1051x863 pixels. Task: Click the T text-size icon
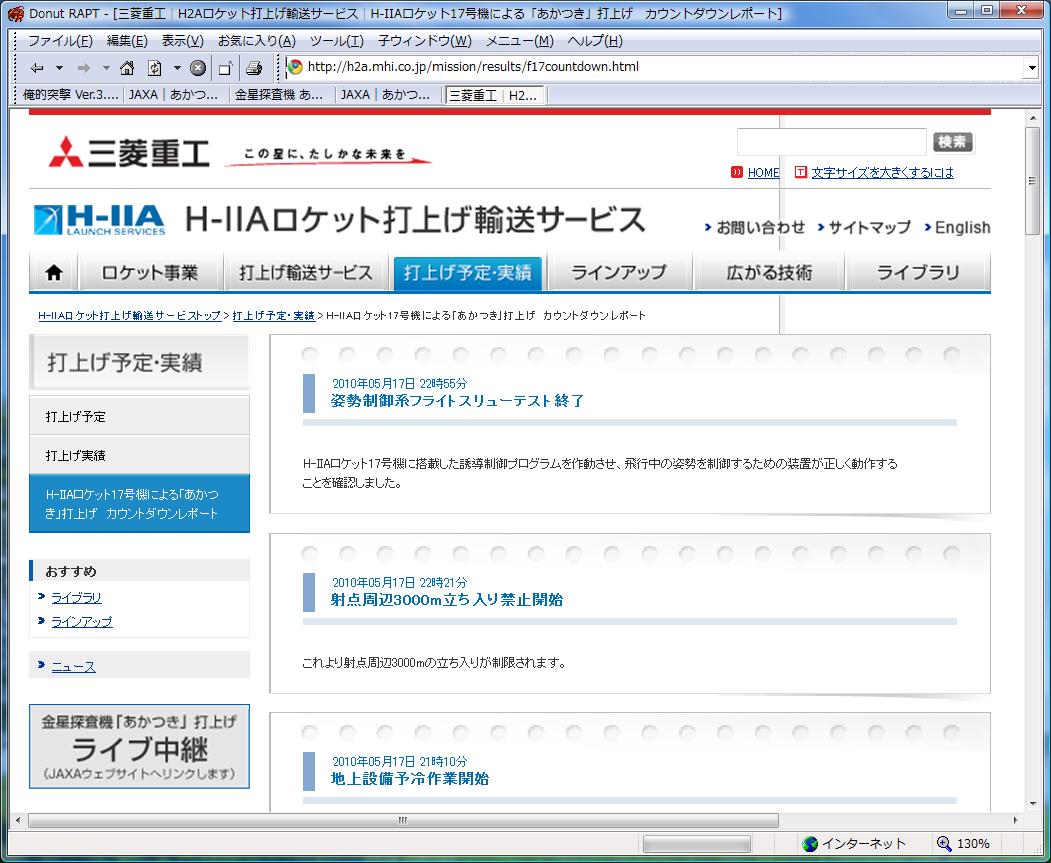pyautogui.click(x=800, y=172)
